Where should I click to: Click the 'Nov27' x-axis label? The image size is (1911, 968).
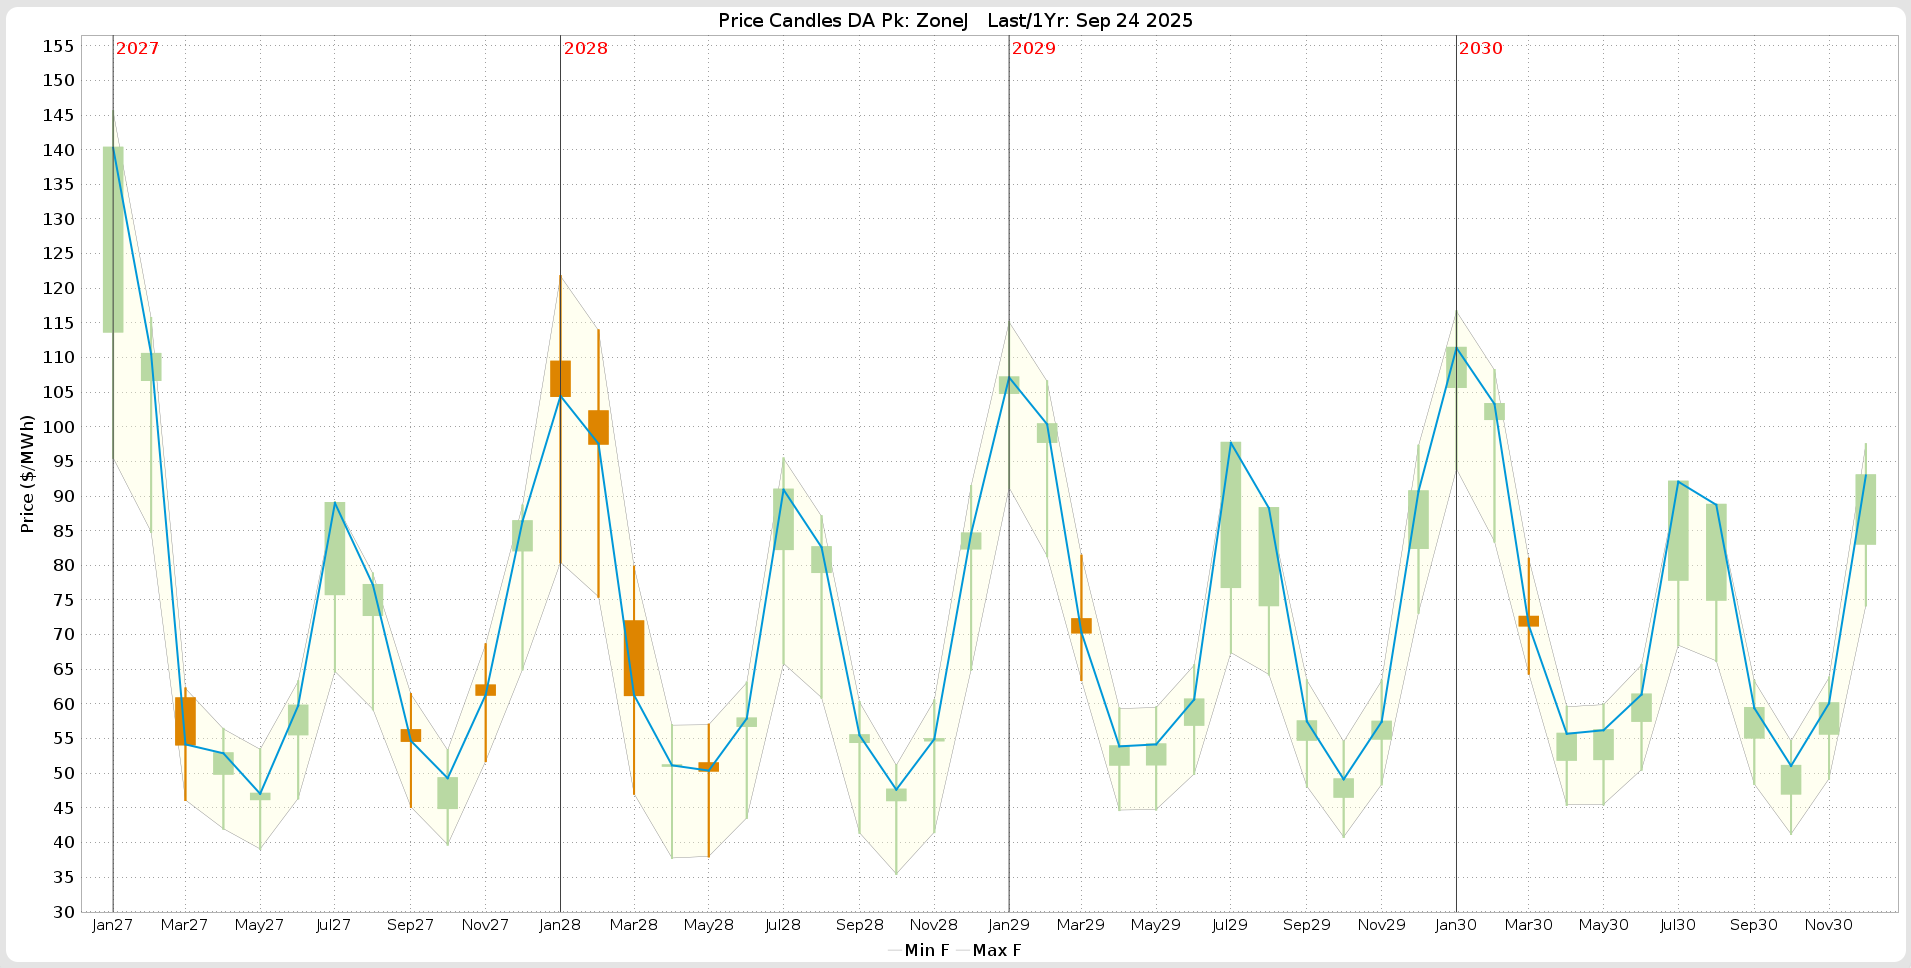[x=485, y=925]
